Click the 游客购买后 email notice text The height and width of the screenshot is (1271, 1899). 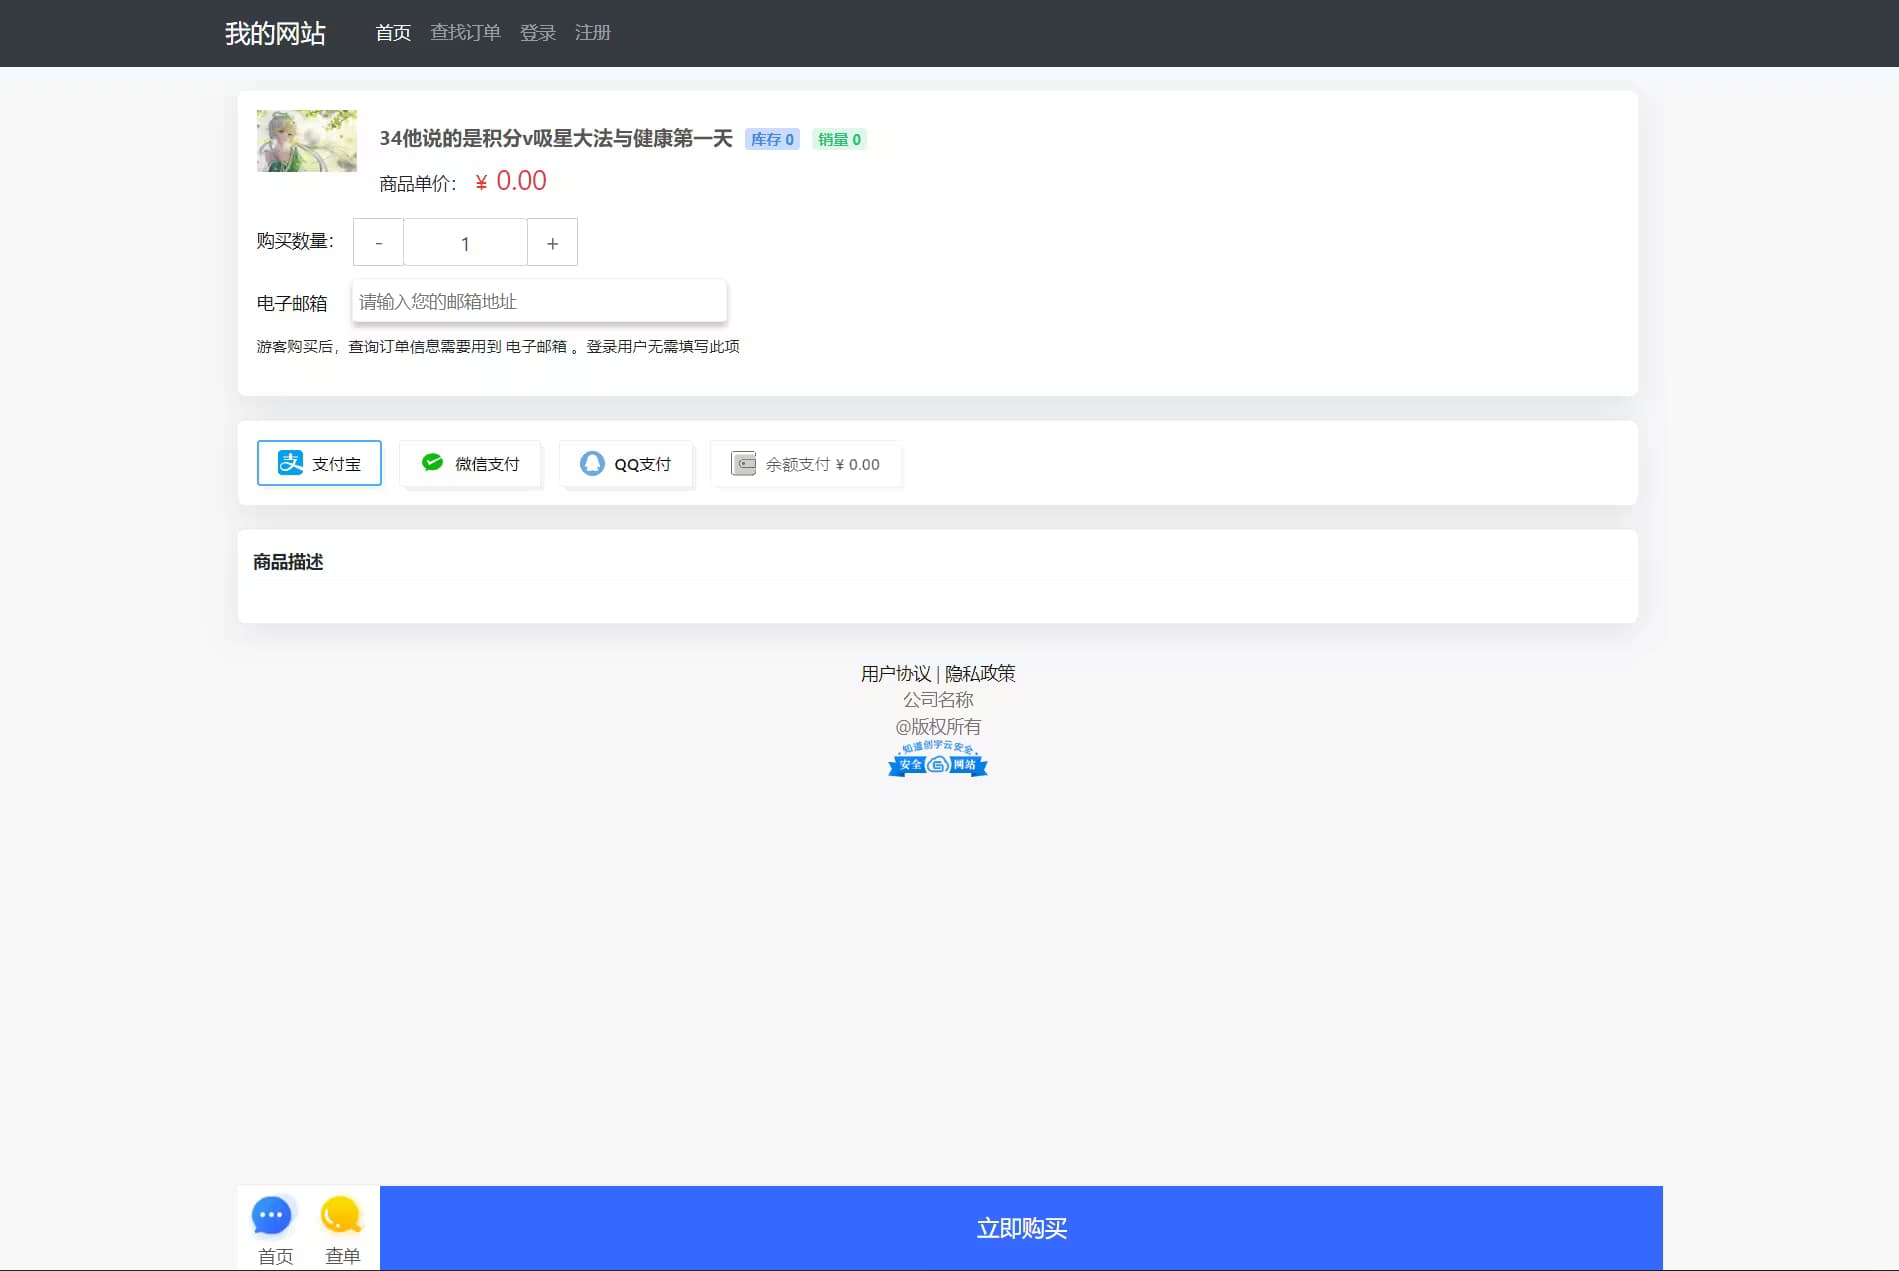[498, 346]
